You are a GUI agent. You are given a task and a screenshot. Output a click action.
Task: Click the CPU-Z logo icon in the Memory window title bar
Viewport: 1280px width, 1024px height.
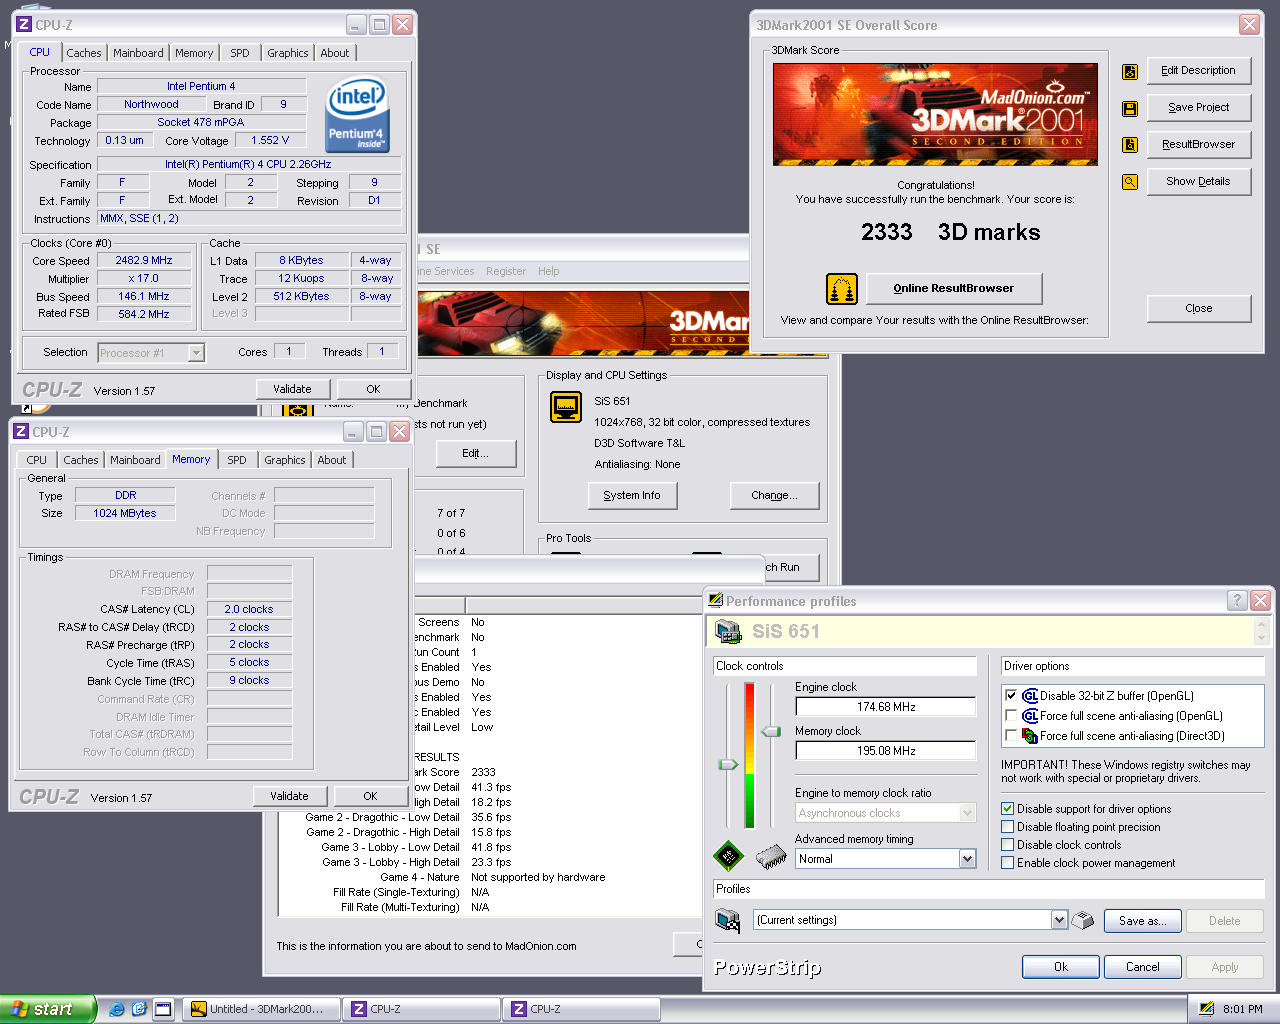tap(21, 431)
